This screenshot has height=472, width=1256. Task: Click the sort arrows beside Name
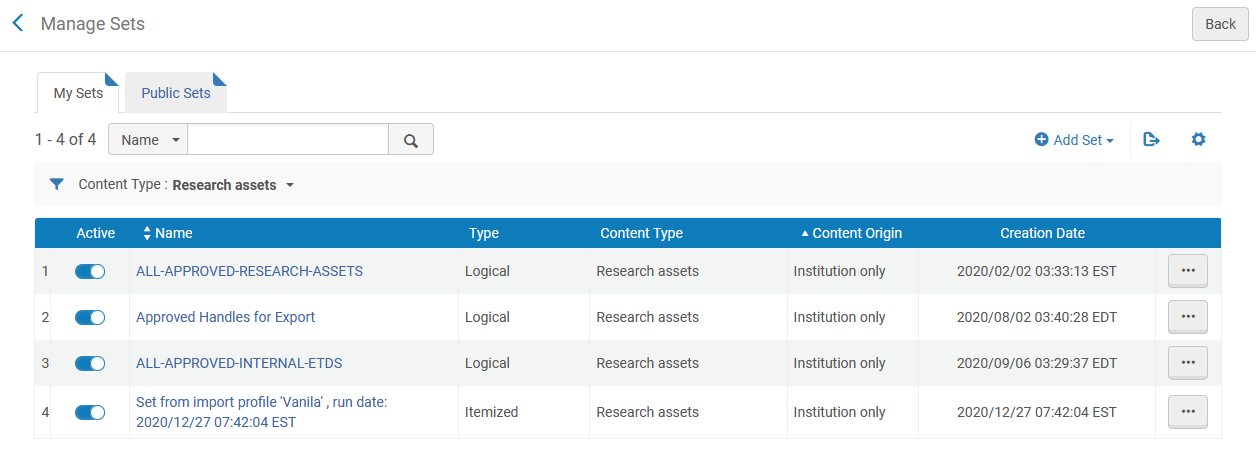147,233
